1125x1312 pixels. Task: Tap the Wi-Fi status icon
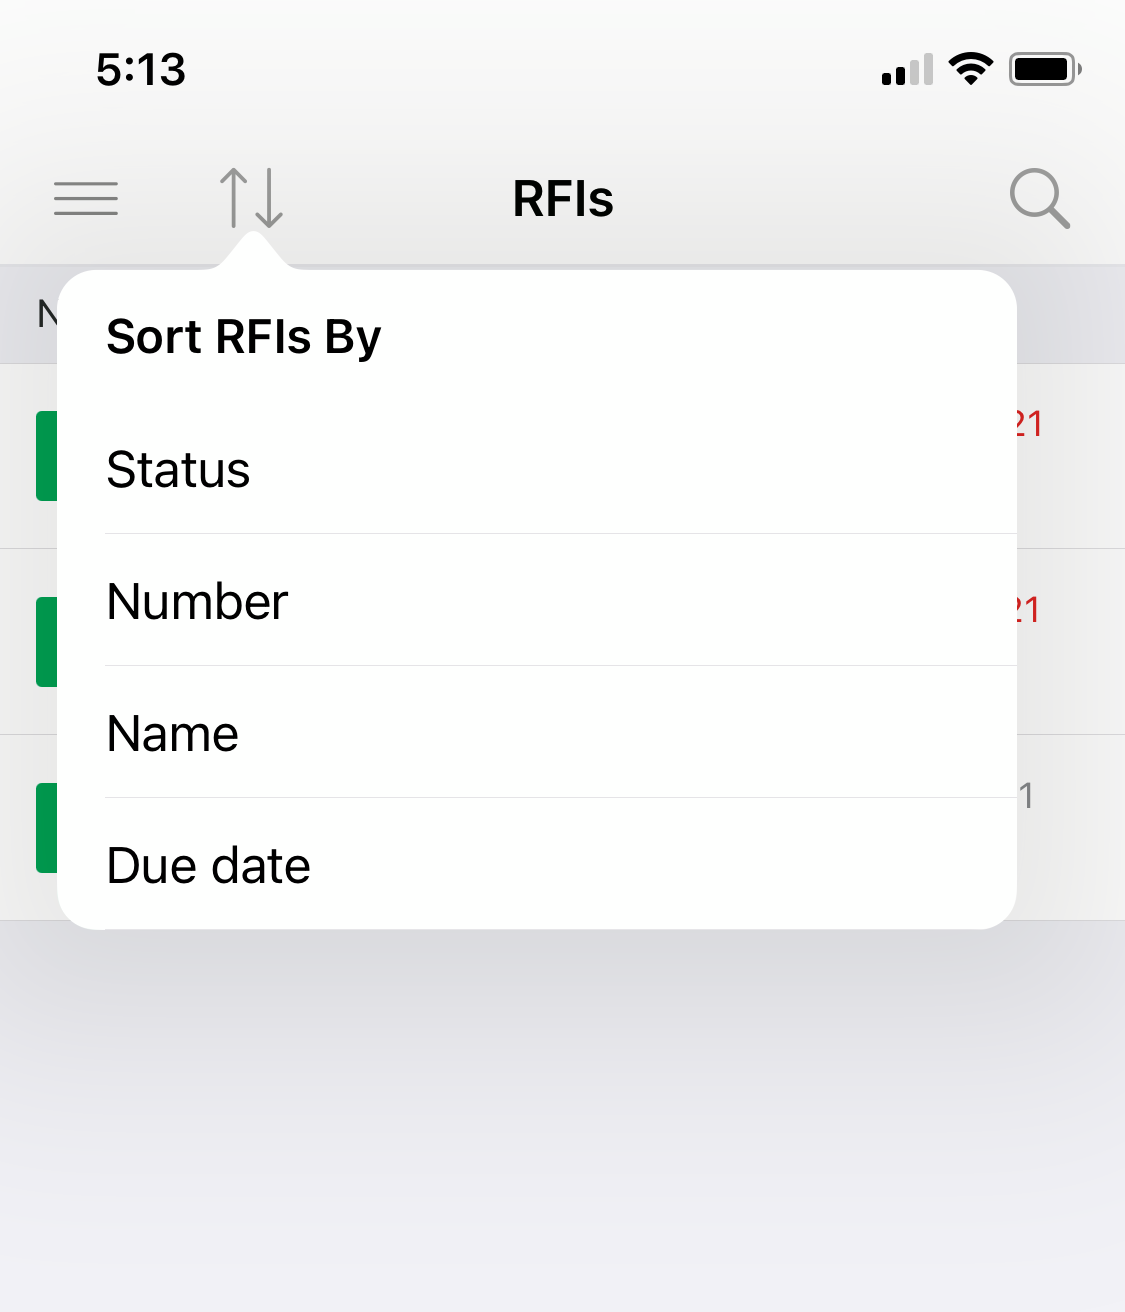tap(970, 69)
